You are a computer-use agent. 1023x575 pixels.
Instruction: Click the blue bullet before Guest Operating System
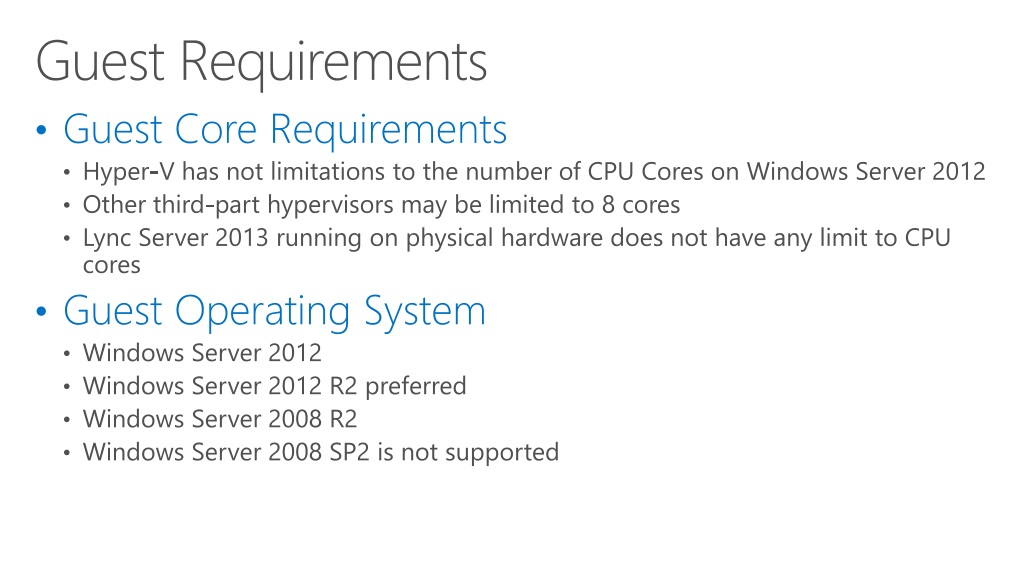42,311
